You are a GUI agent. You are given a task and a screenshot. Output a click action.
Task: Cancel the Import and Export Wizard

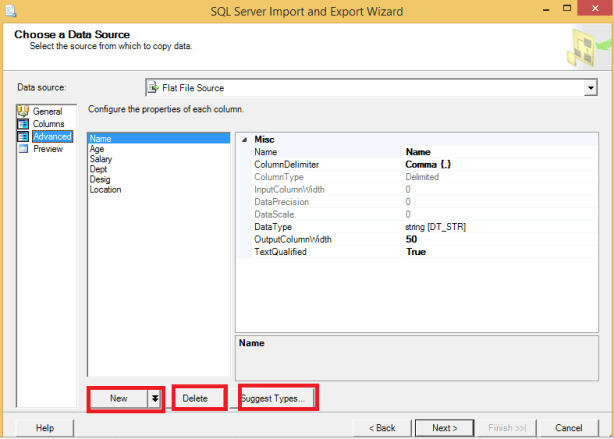(x=568, y=428)
